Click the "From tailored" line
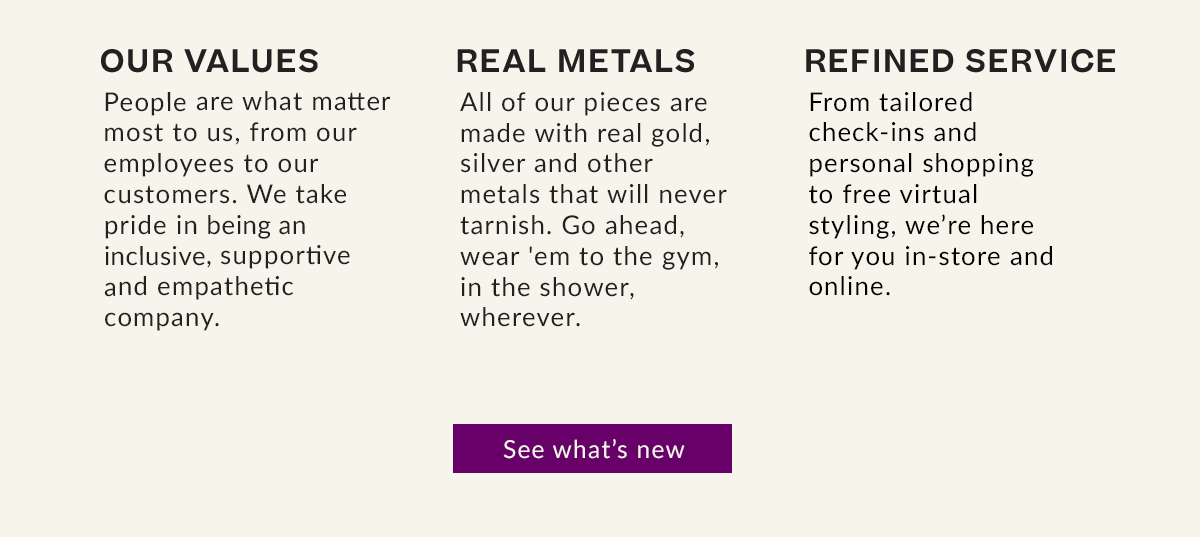 point(891,102)
